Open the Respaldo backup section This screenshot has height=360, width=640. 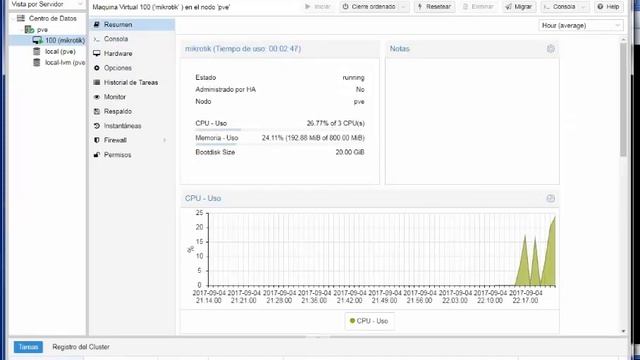click(132, 111)
